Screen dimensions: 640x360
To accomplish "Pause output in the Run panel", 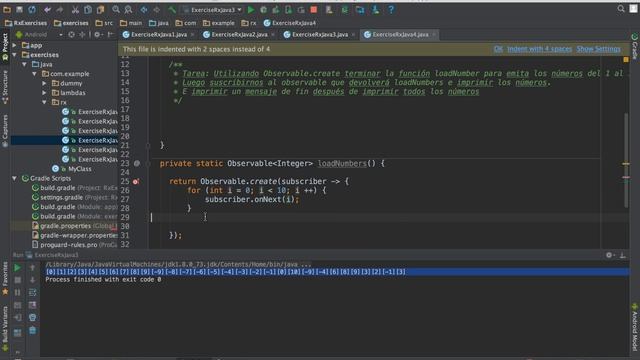I will click(x=17, y=292).
